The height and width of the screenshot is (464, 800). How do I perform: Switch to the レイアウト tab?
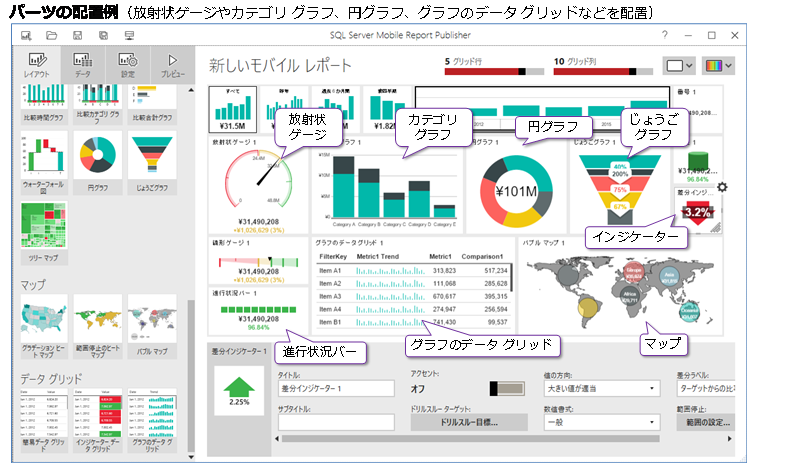pyautogui.click(x=37, y=65)
